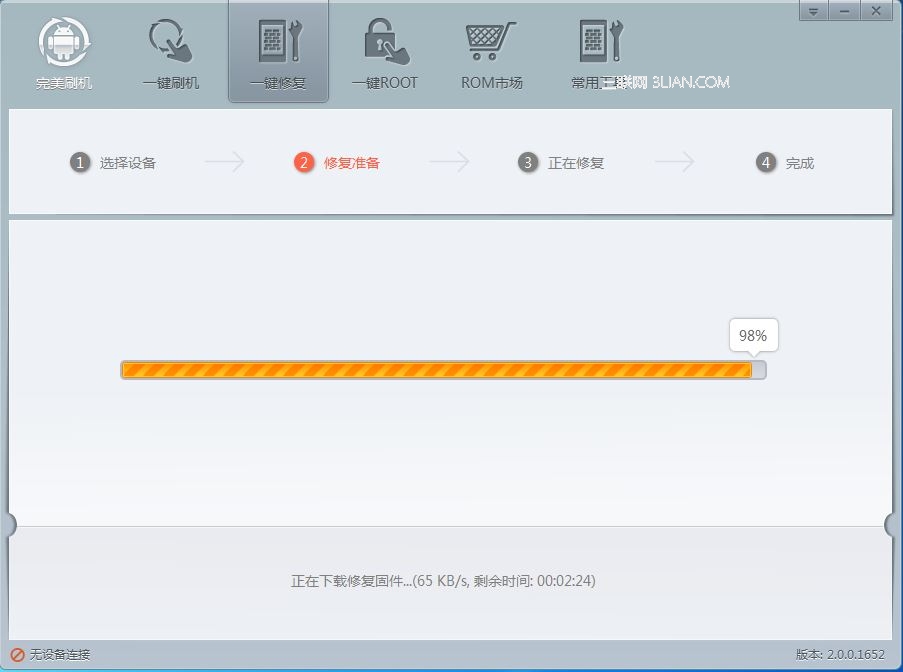Launch the 一键ROOT unlock tool
Viewport: 903px width, 672px height.
click(x=385, y=54)
